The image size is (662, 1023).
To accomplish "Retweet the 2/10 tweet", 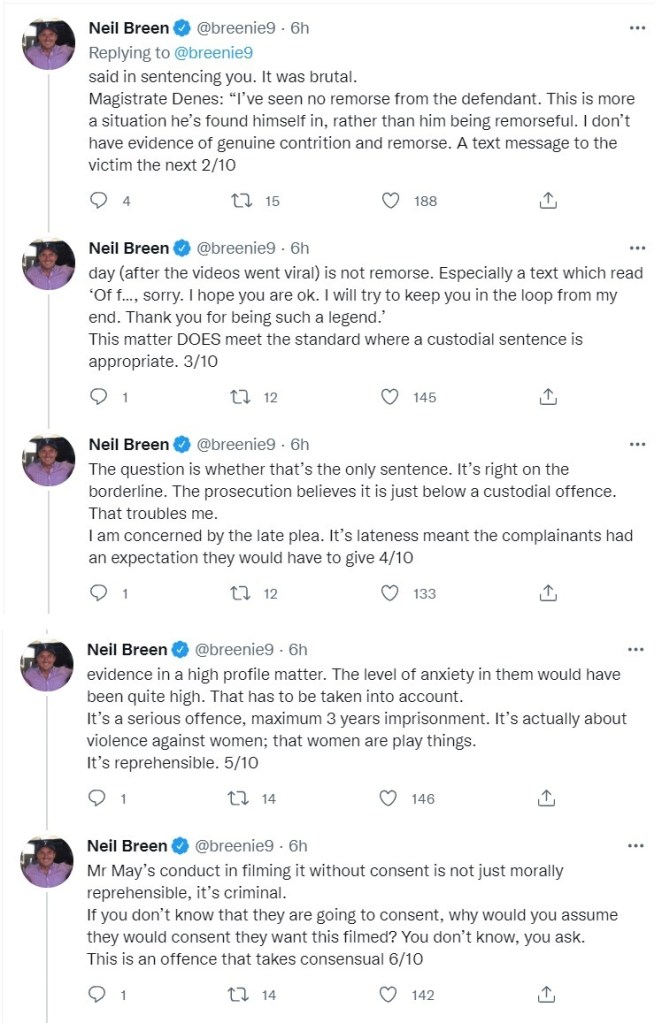I will 241,201.
